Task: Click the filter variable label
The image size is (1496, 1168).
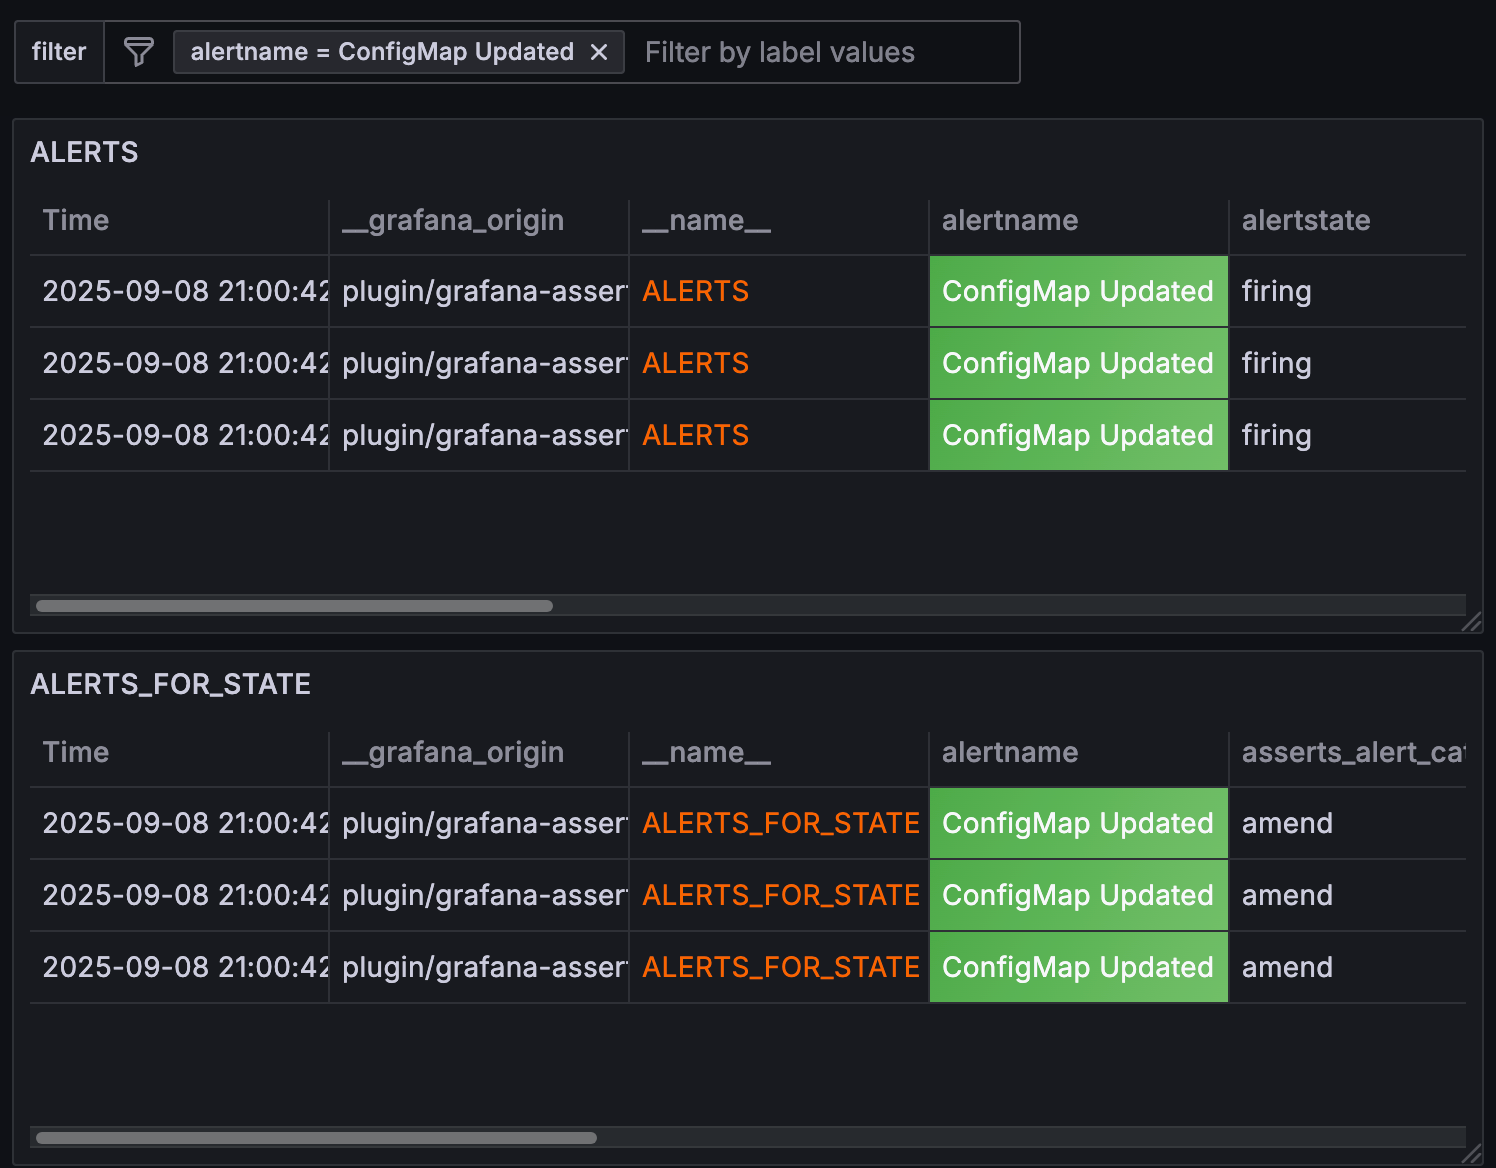Action: point(59,52)
